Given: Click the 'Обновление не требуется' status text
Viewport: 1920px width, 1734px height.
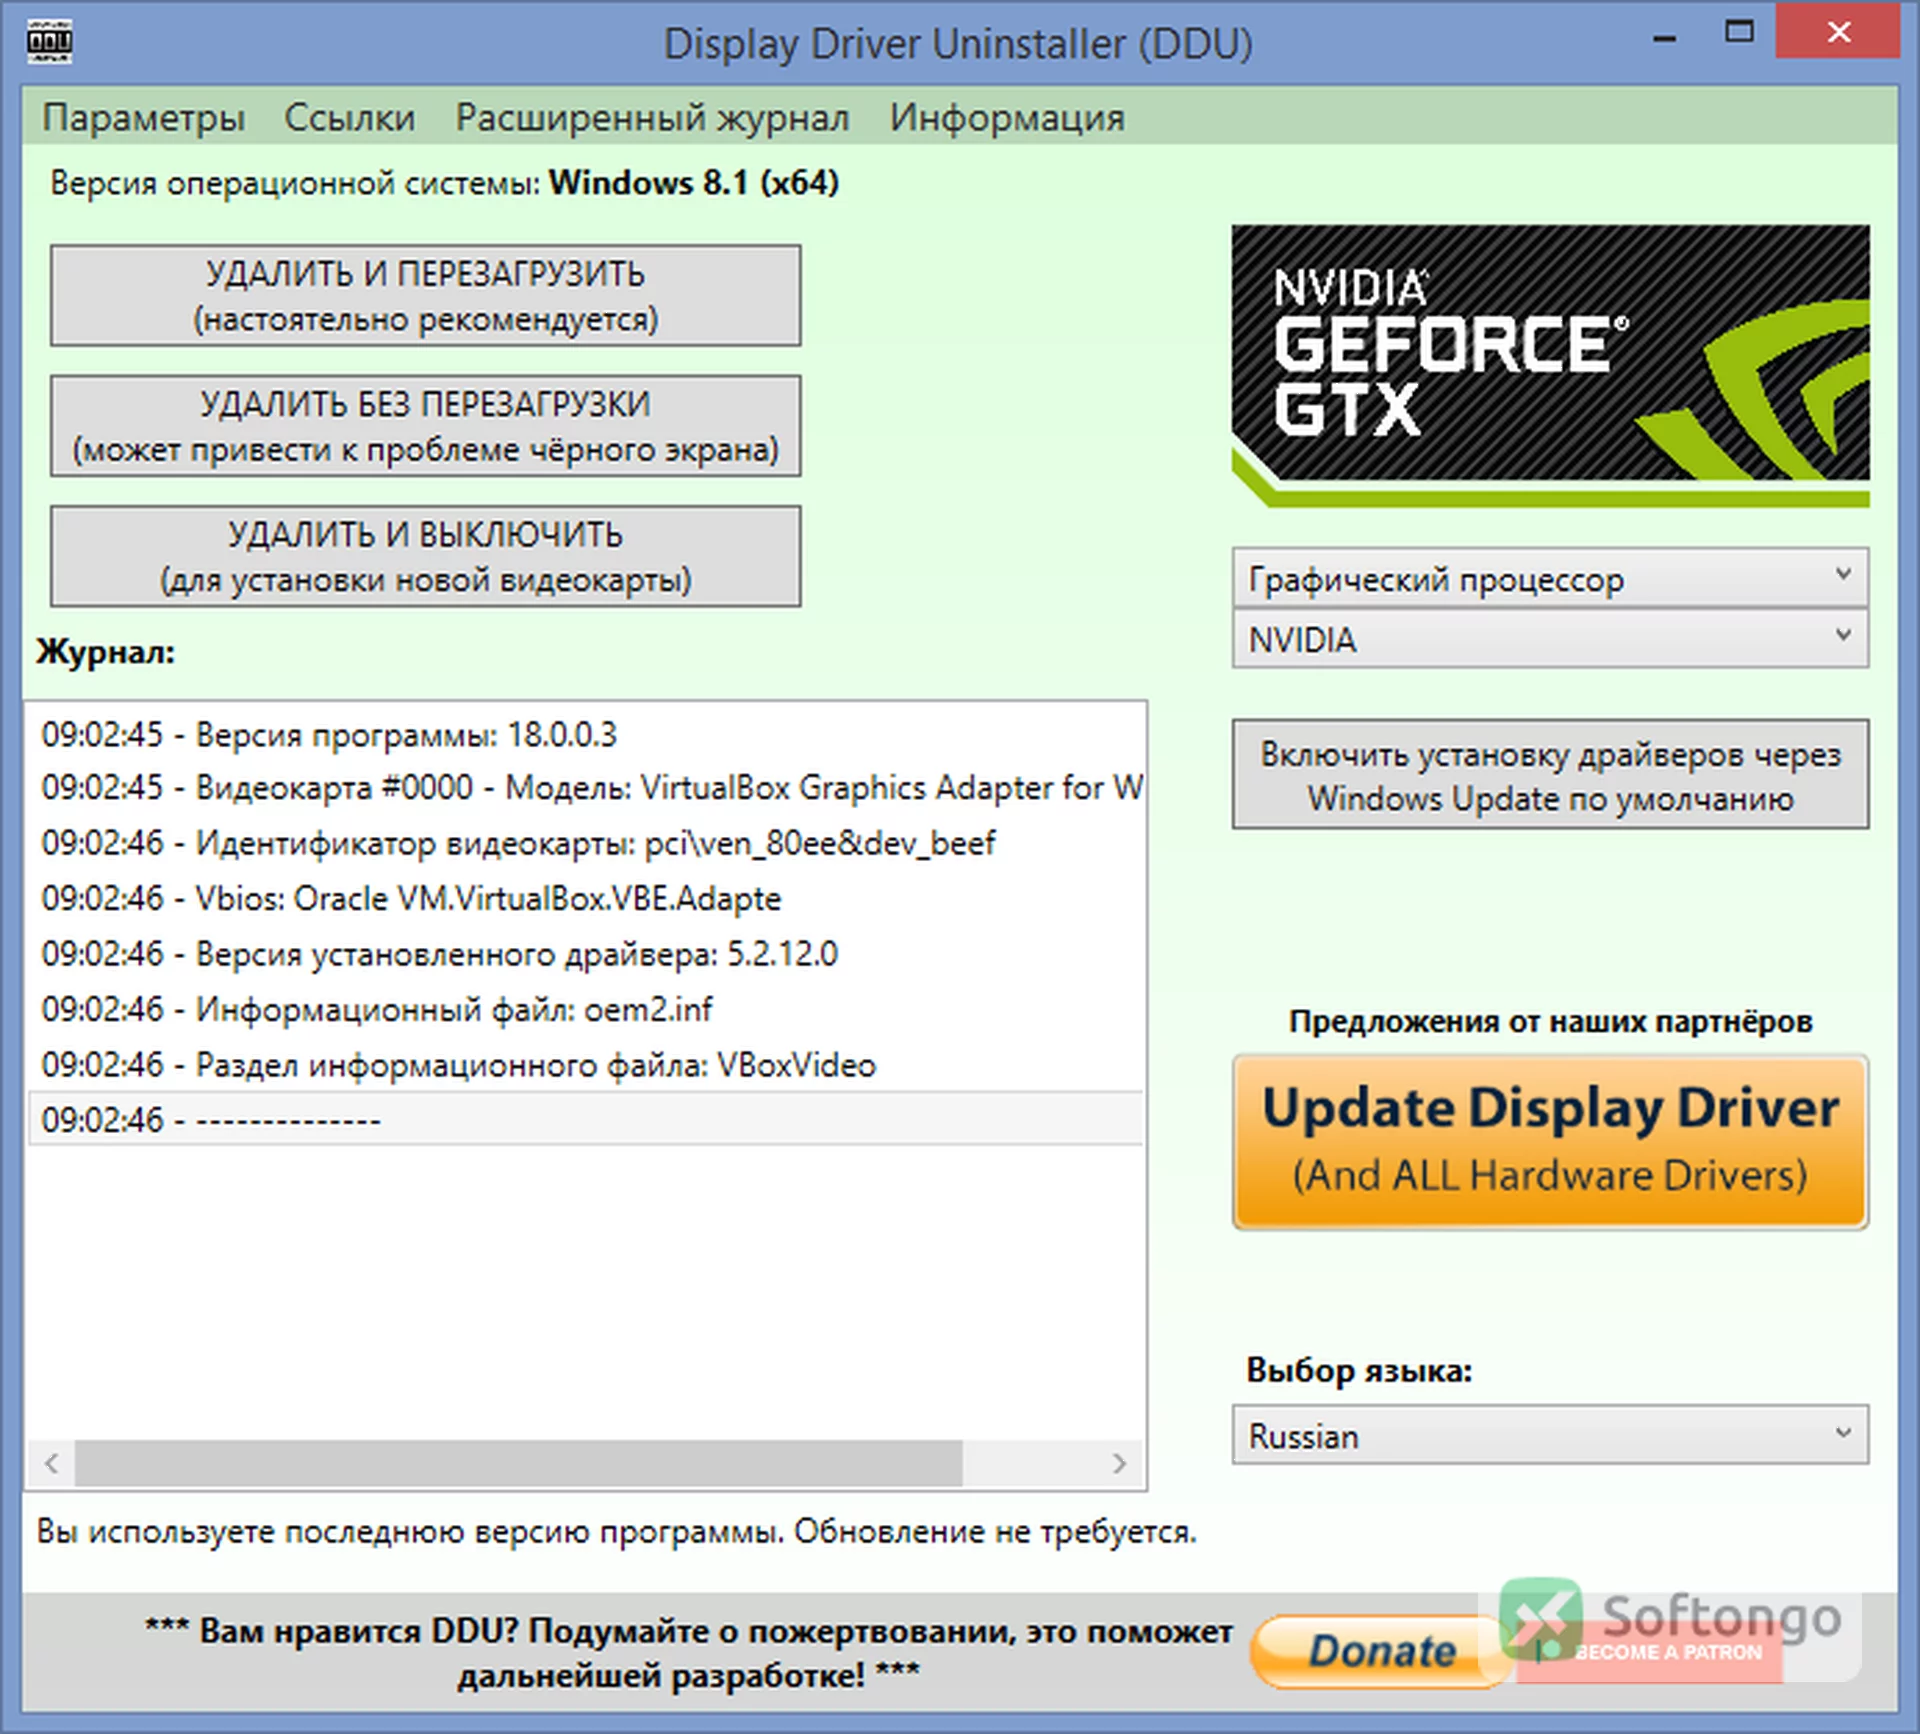Looking at the screenshot, I should click(x=995, y=1531).
